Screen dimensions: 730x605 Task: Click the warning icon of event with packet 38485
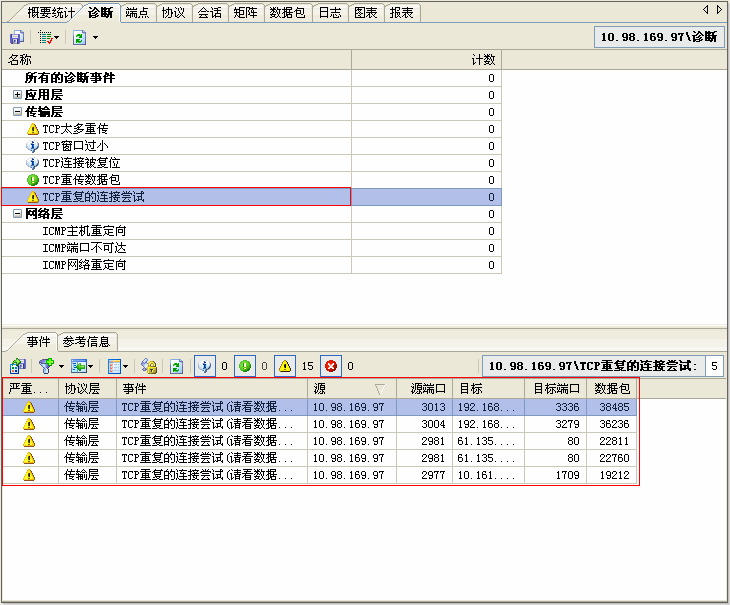[x=29, y=407]
